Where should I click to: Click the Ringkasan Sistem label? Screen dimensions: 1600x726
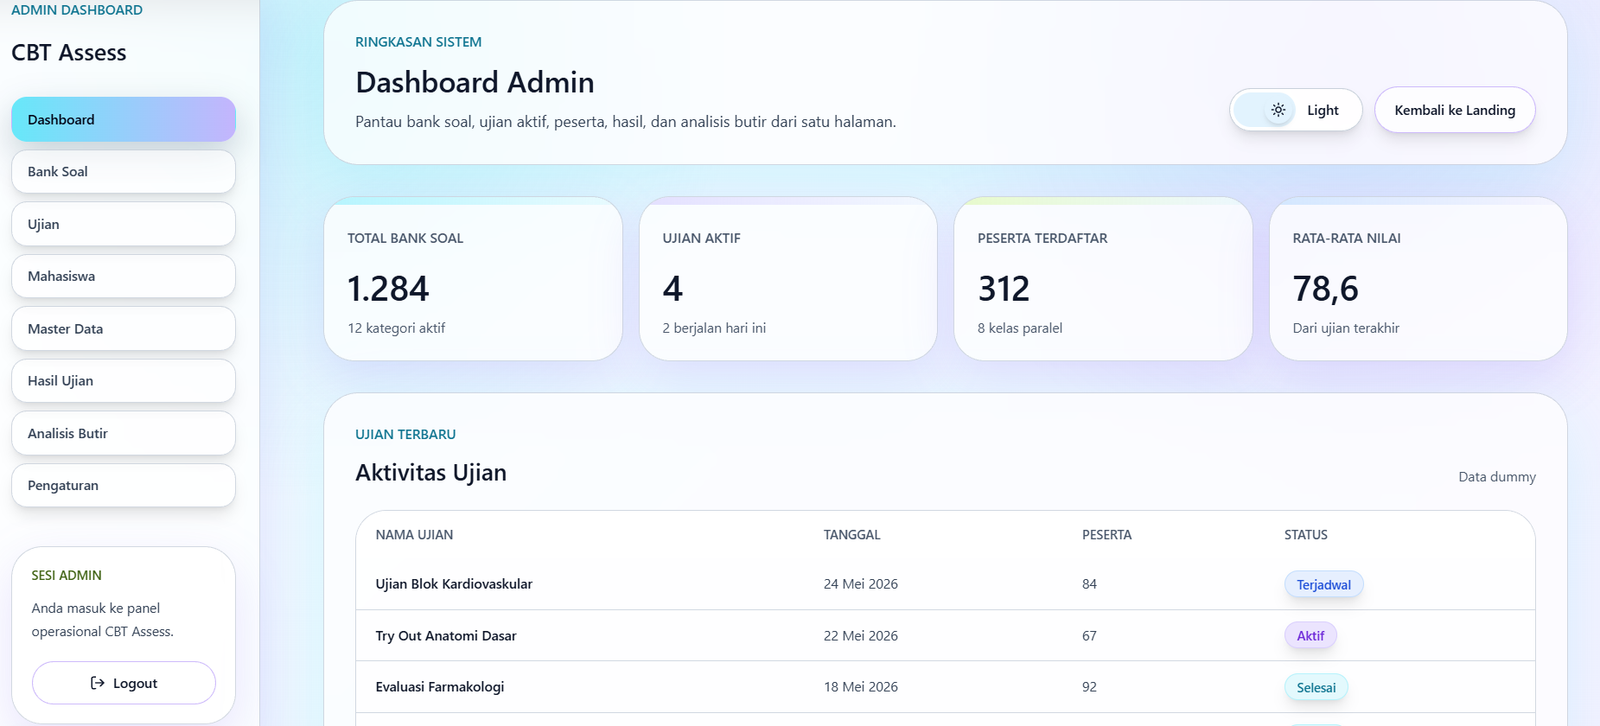pos(418,42)
